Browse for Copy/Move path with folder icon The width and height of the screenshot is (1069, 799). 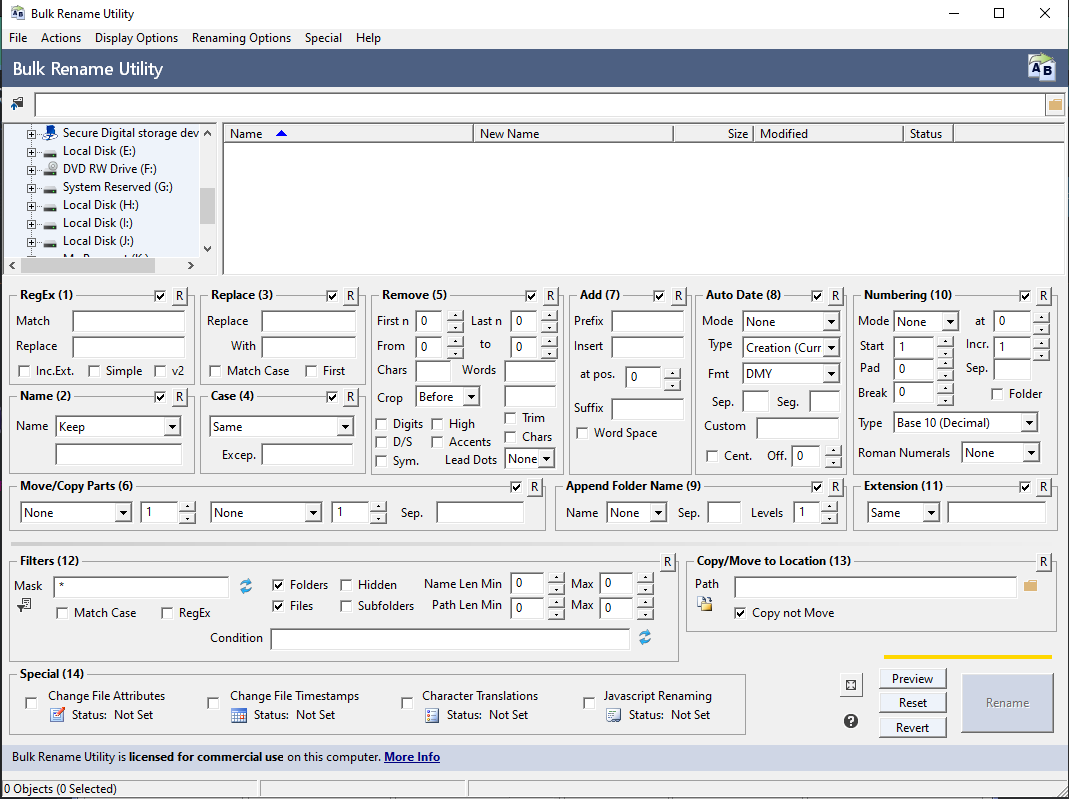(1030, 586)
